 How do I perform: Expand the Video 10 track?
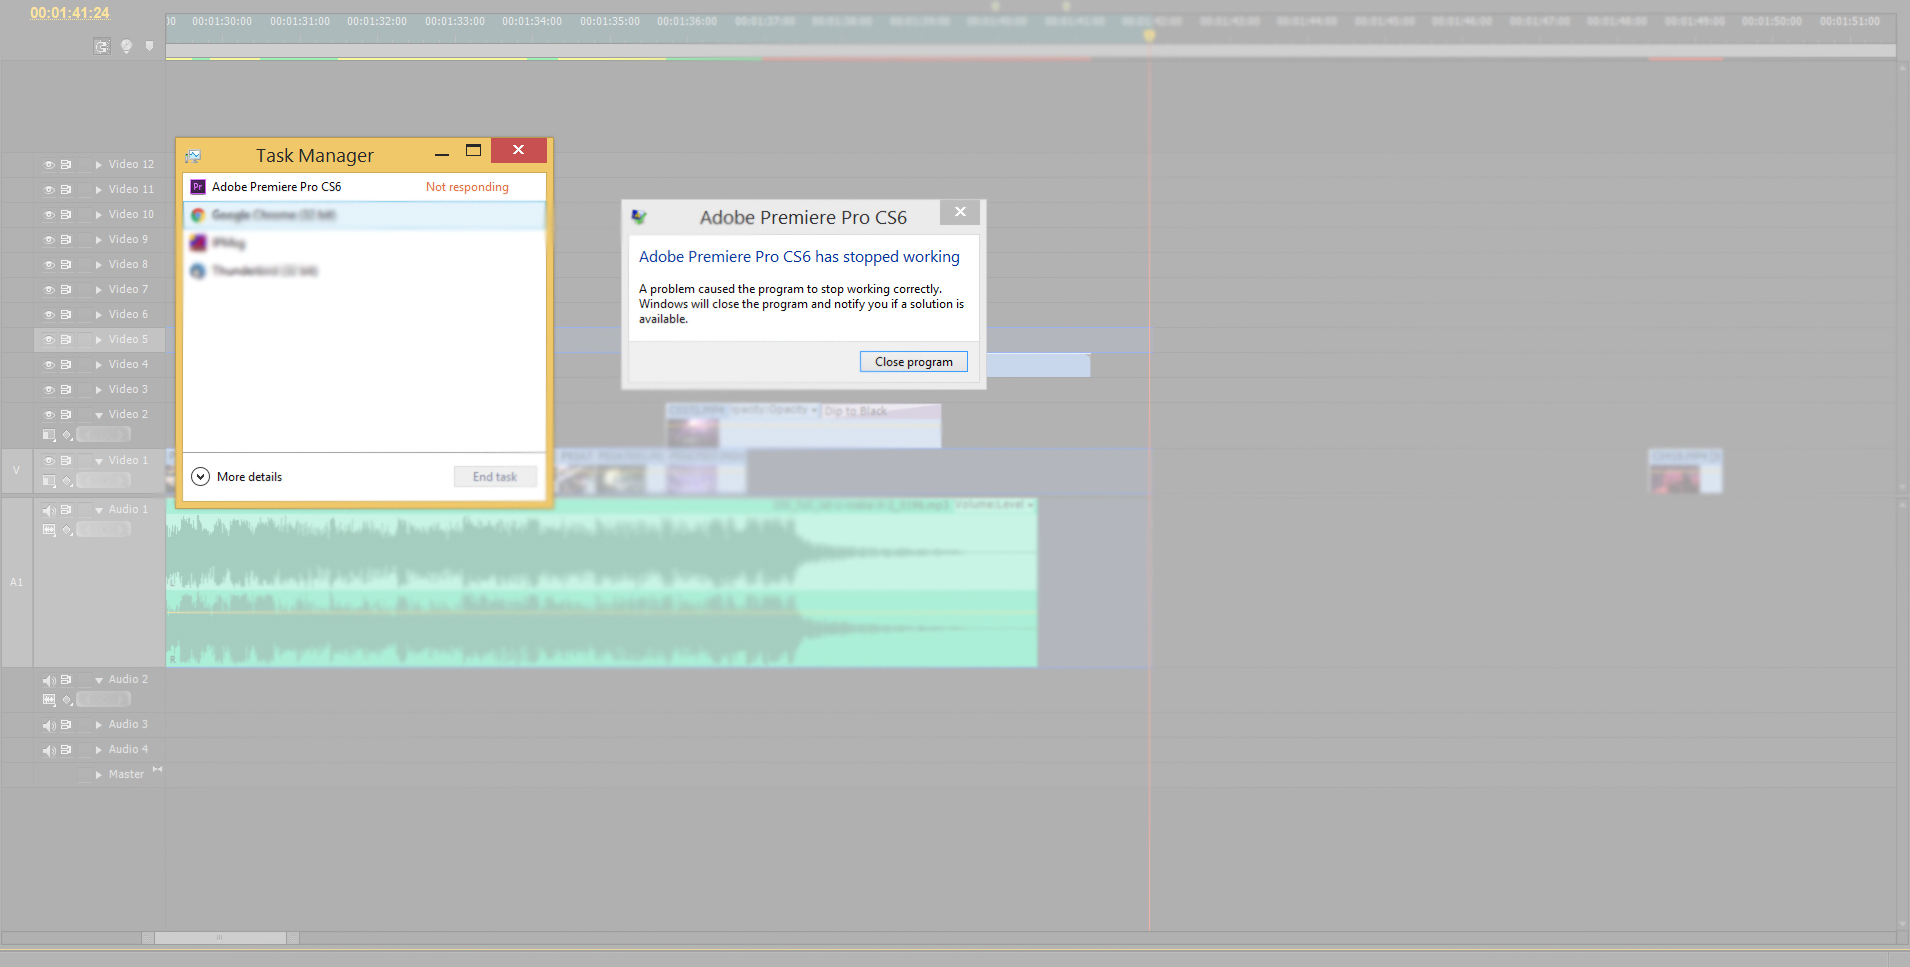point(98,214)
